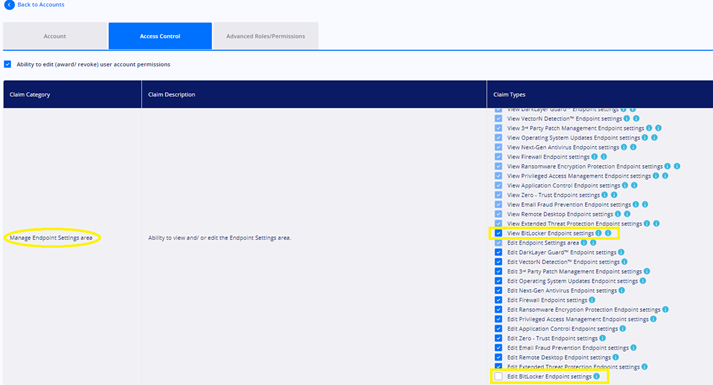Open info icon for Edit DarkLayer Guard settings
Image resolution: width=713 pixels, height=385 pixels.
(621, 252)
